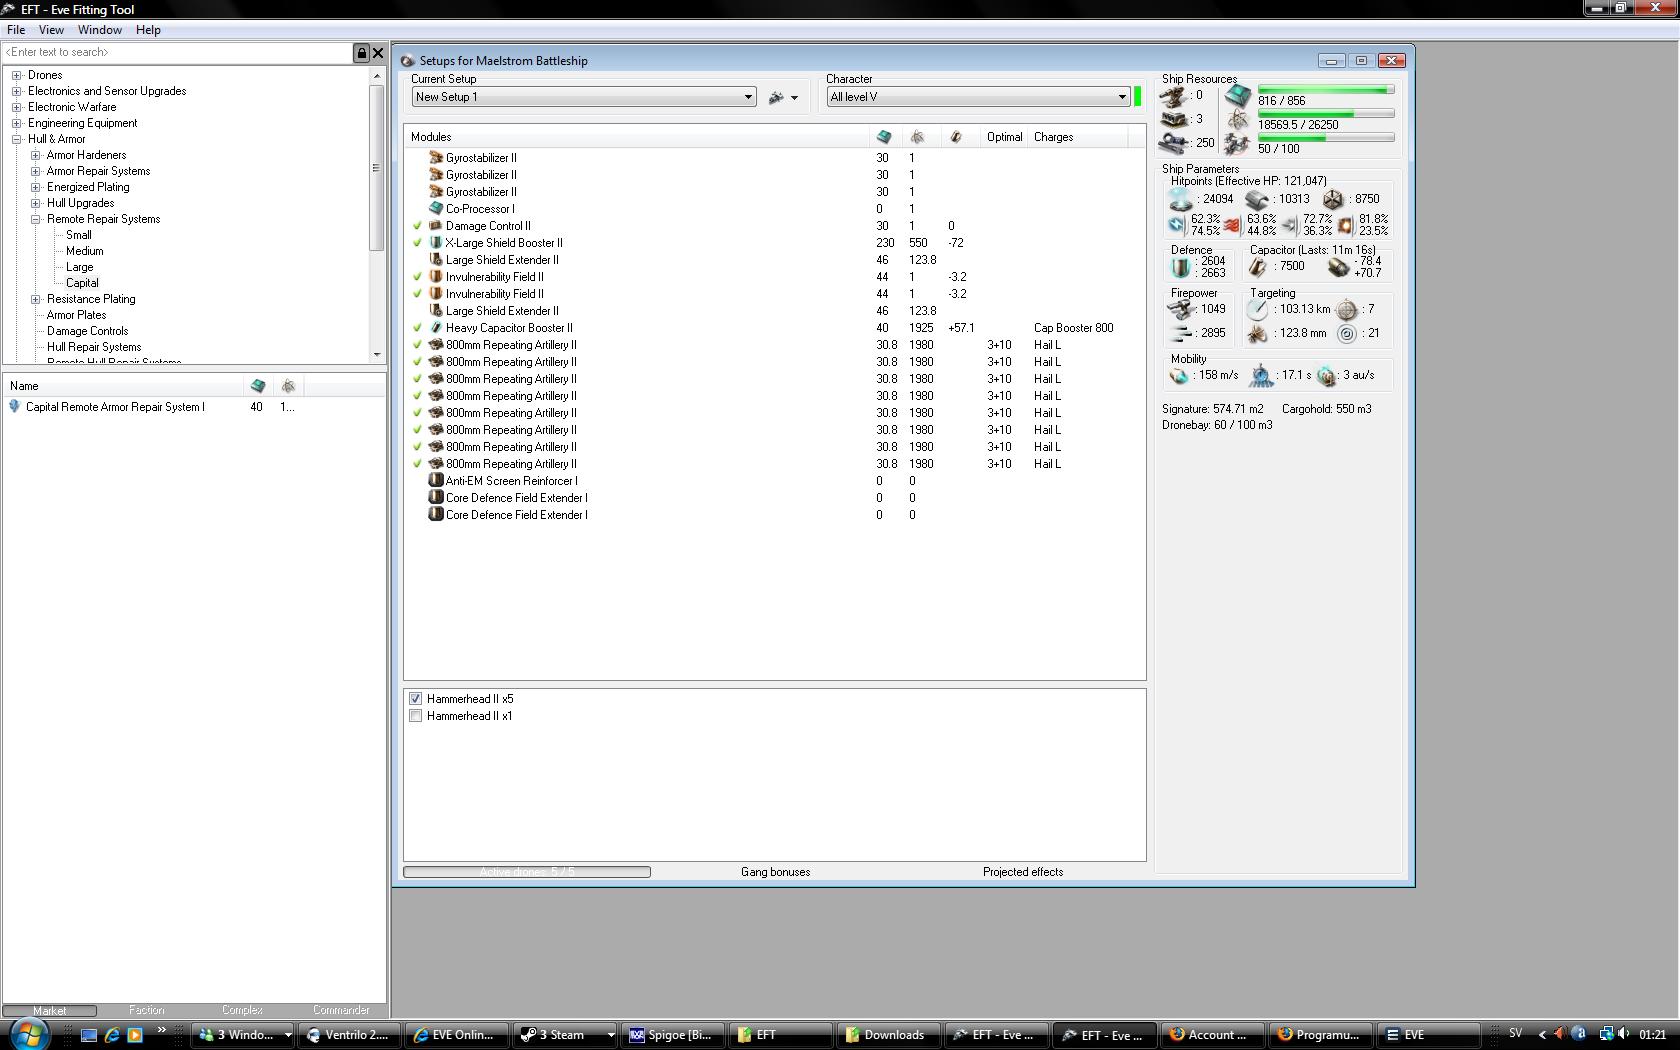Click the Active drones button
This screenshot has height=1050, width=1680.
[x=527, y=872]
